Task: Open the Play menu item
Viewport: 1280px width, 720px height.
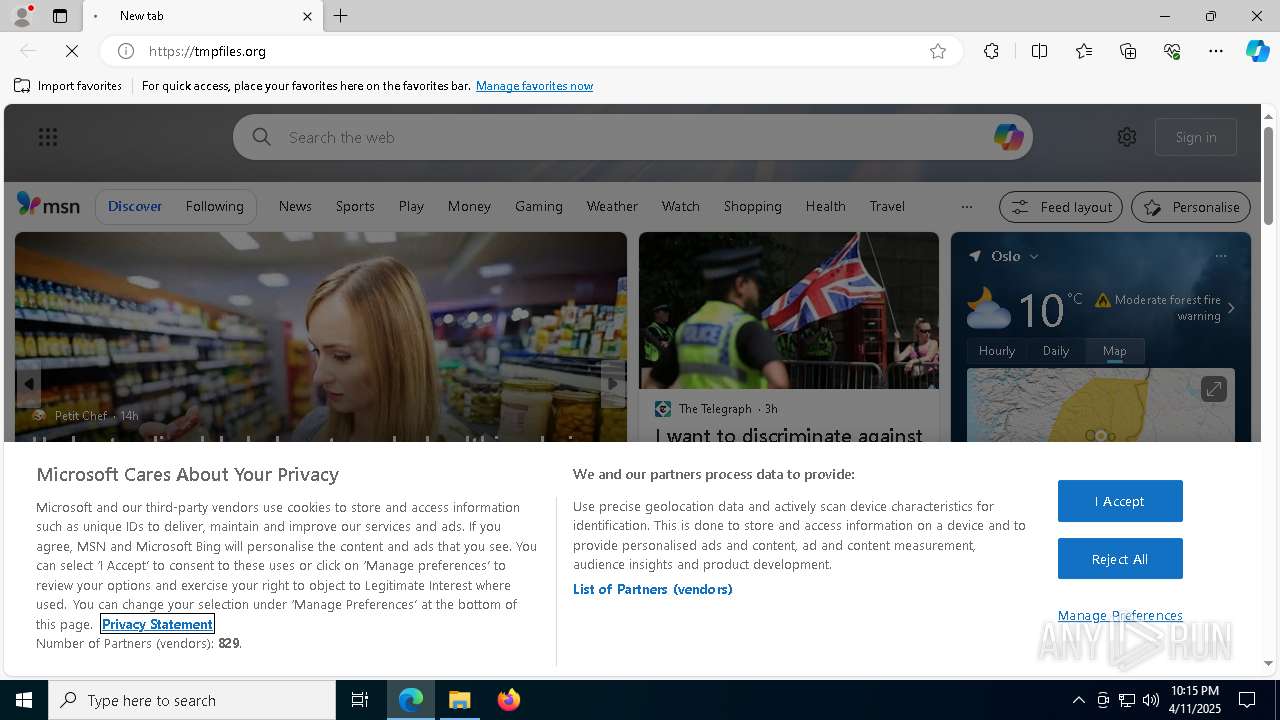Action: (x=411, y=206)
